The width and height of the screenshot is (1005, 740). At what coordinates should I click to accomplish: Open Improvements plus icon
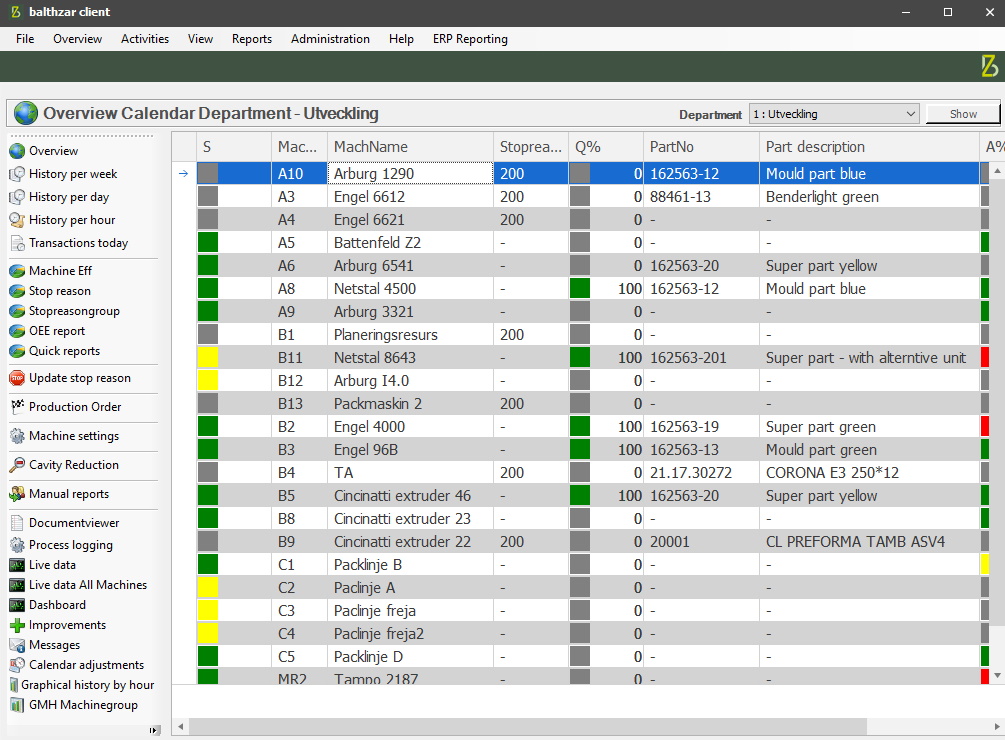tap(17, 625)
